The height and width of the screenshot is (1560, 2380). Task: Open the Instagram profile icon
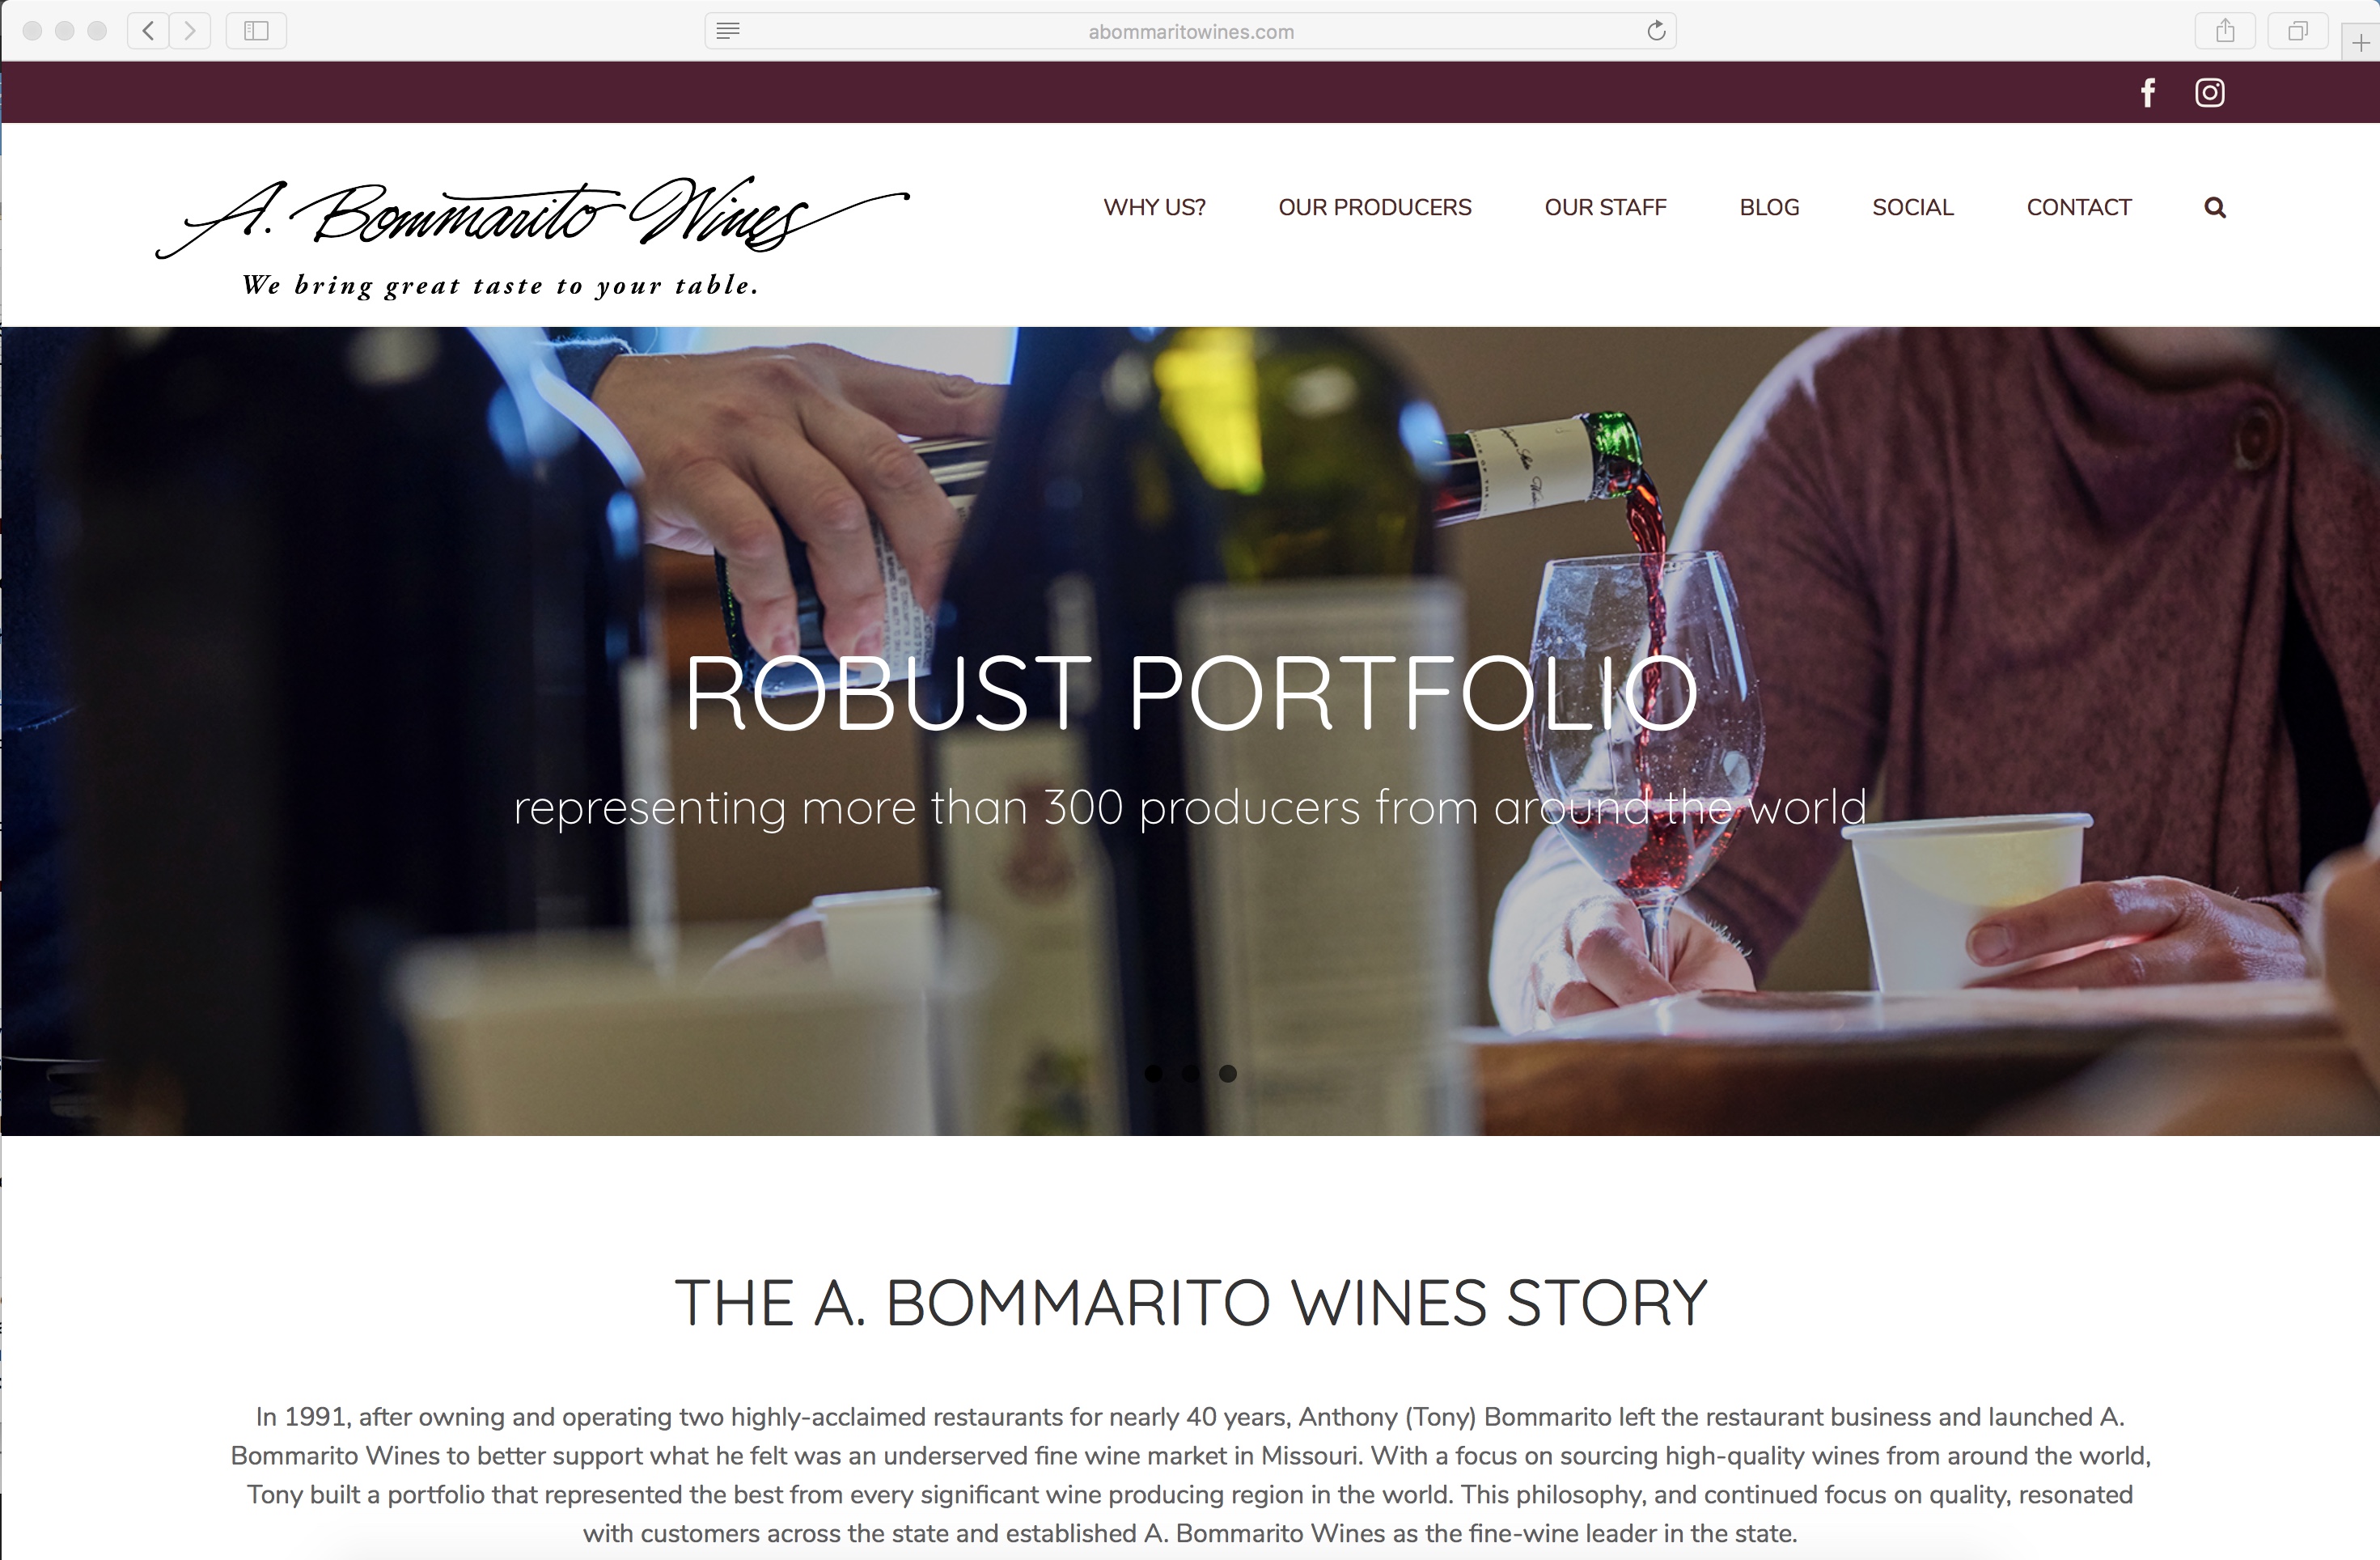(x=2209, y=93)
